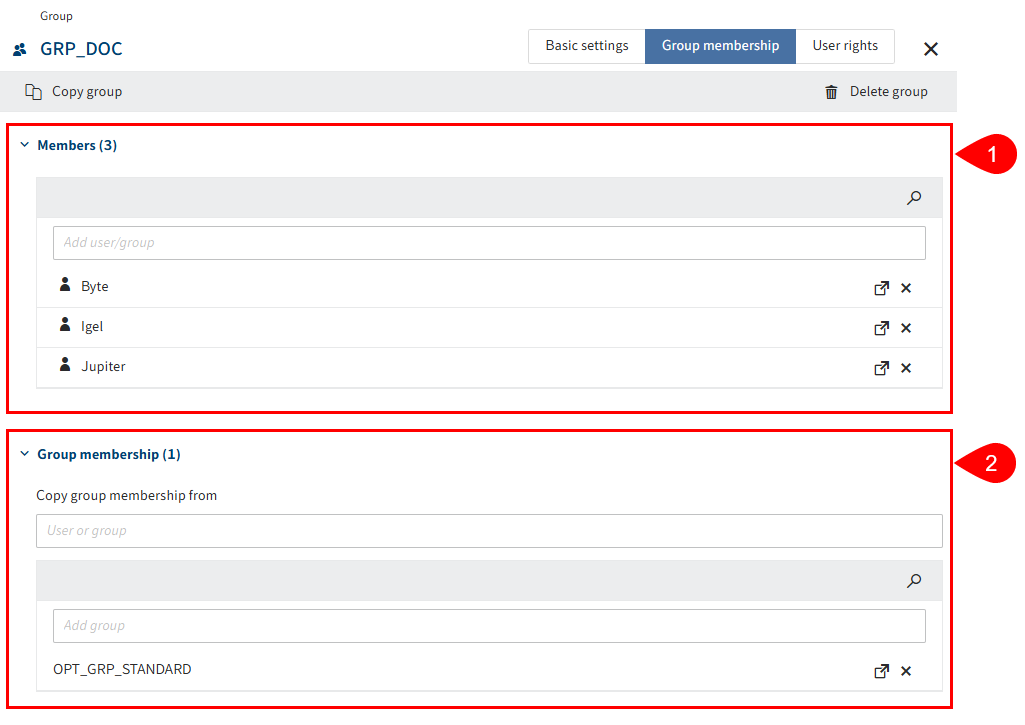
Task: Open member Igel in new view
Action: point(881,327)
